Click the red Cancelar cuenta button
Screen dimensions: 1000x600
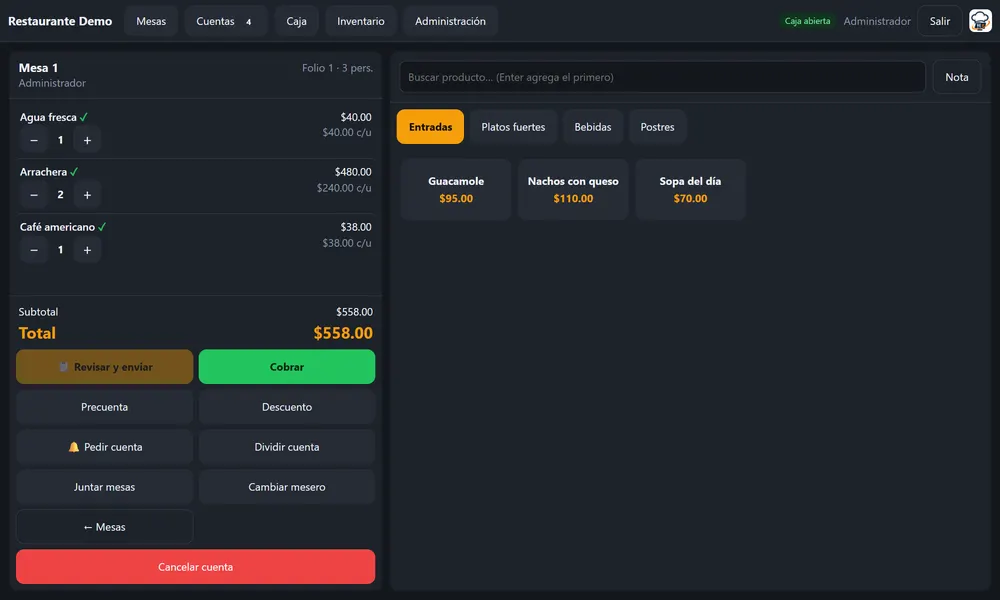pos(196,567)
